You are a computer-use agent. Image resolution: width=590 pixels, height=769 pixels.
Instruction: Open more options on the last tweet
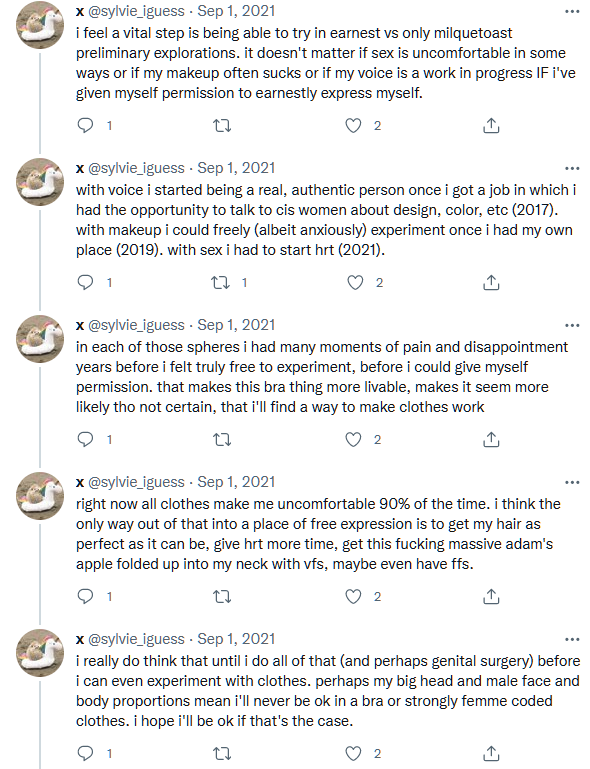(572, 639)
